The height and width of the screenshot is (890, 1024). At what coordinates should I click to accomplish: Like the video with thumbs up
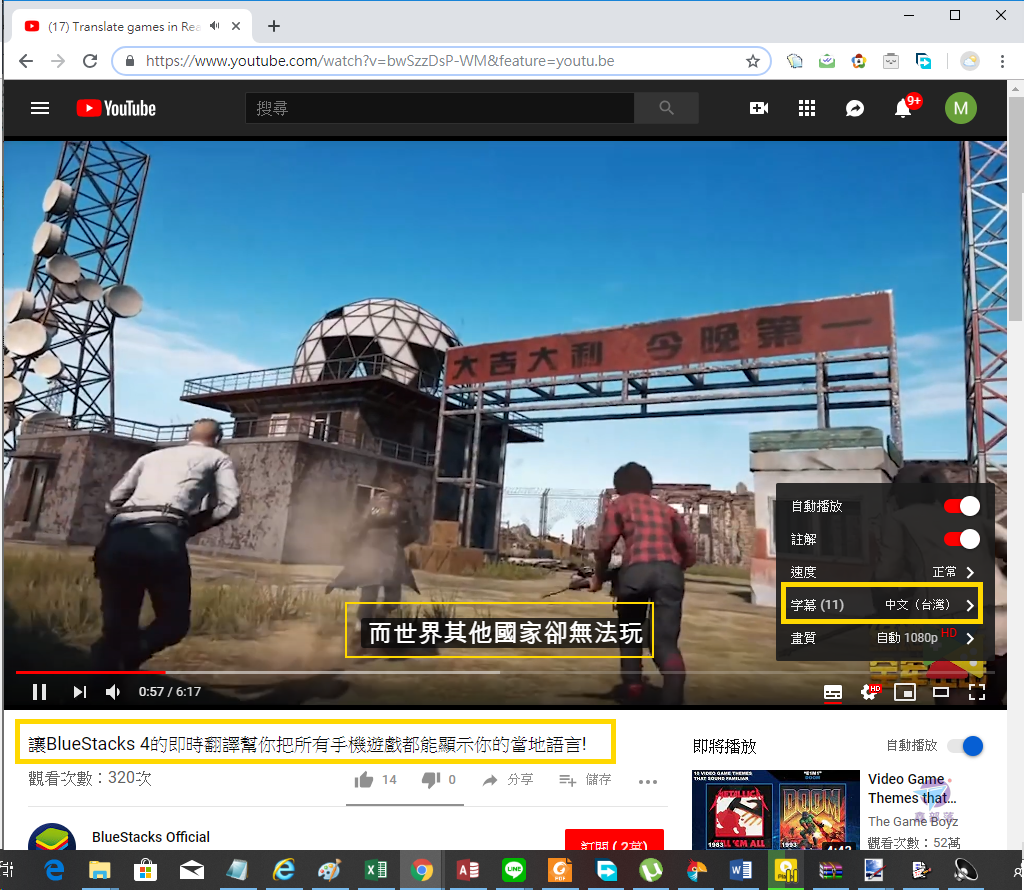tap(364, 780)
